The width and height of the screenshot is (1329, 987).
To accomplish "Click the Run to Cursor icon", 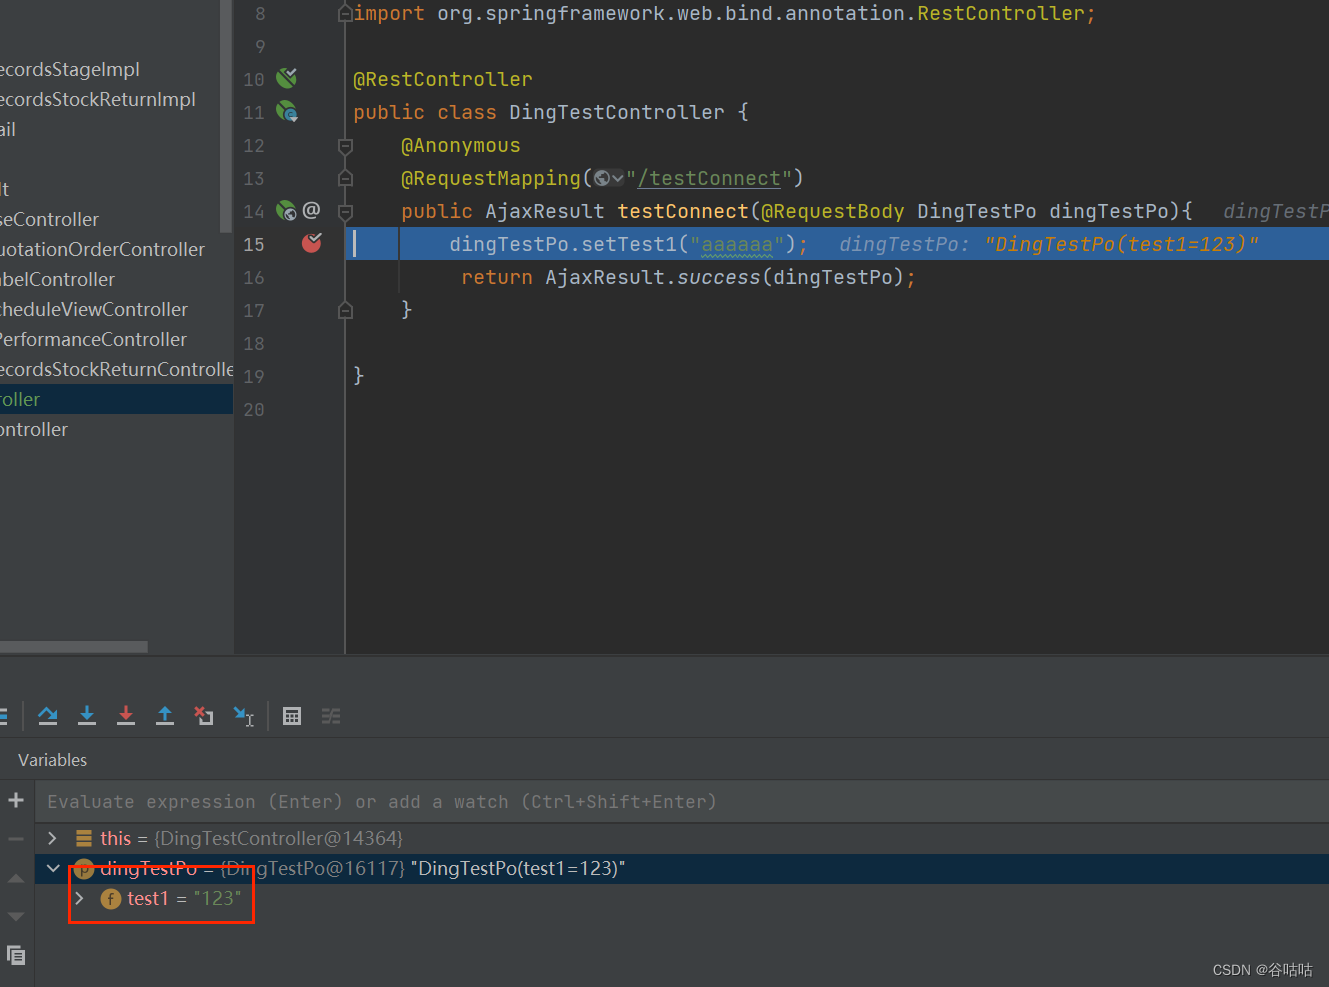I will click(x=244, y=716).
